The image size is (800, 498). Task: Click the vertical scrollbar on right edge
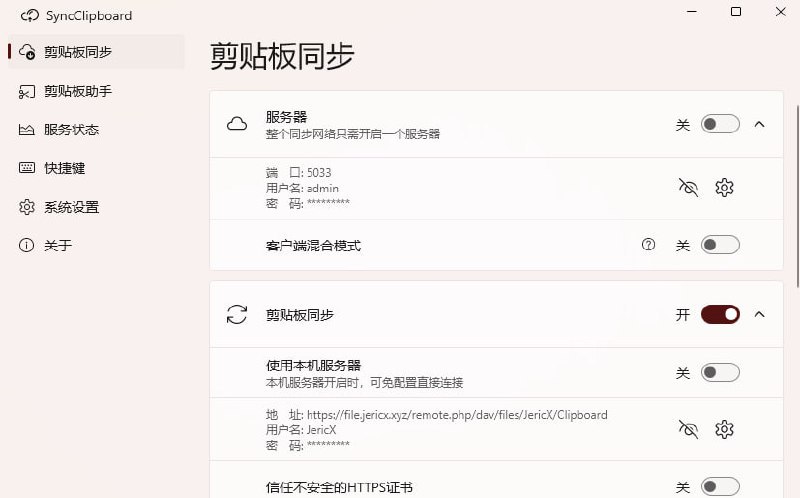797,196
